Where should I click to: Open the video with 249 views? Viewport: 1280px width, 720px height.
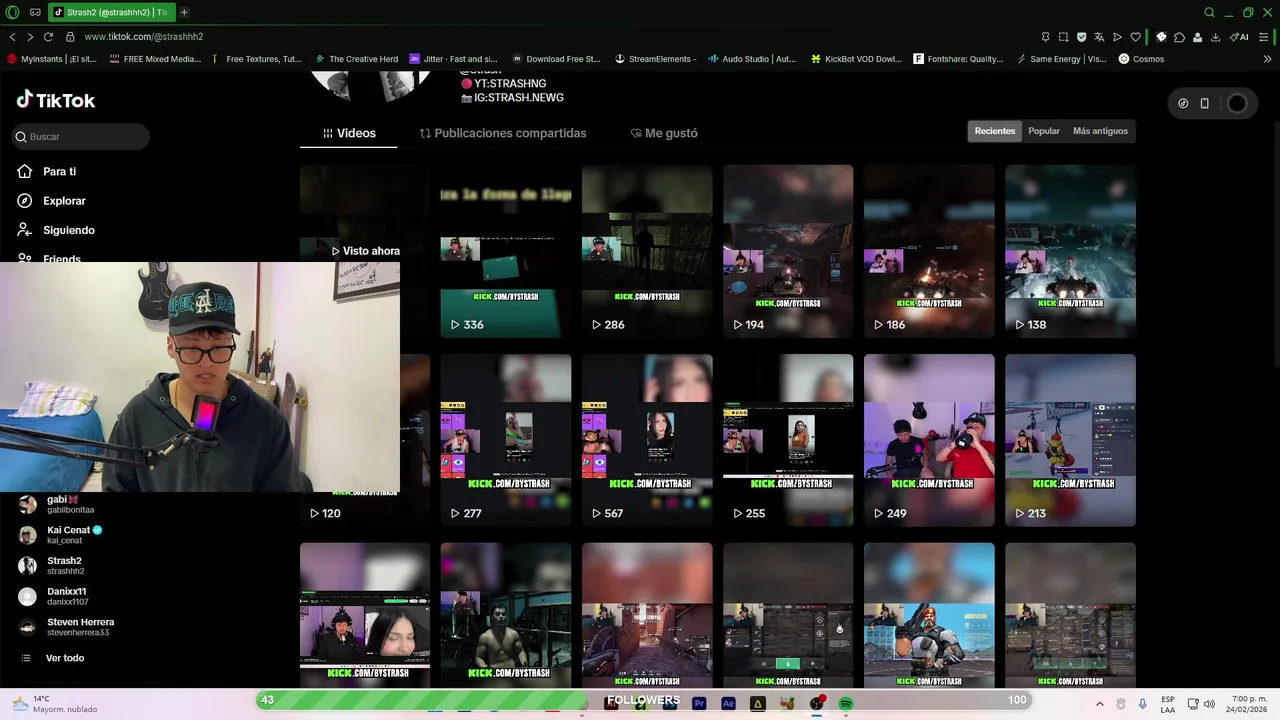click(929, 440)
